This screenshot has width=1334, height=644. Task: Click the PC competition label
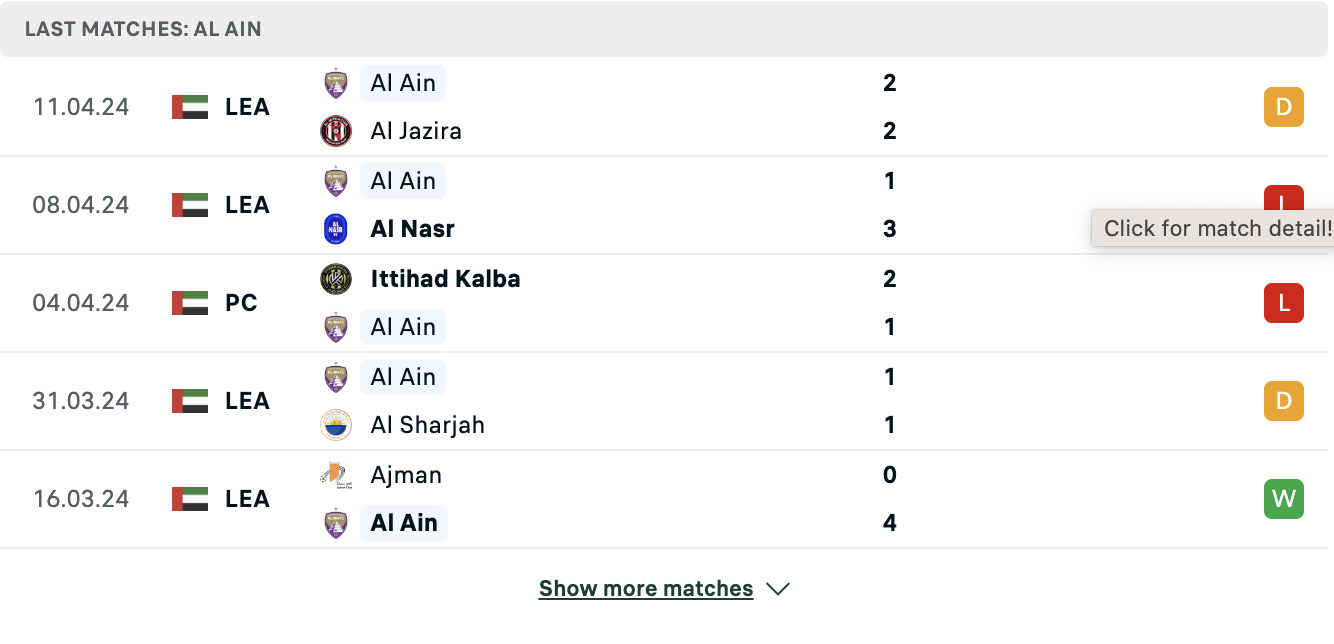pyautogui.click(x=242, y=303)
